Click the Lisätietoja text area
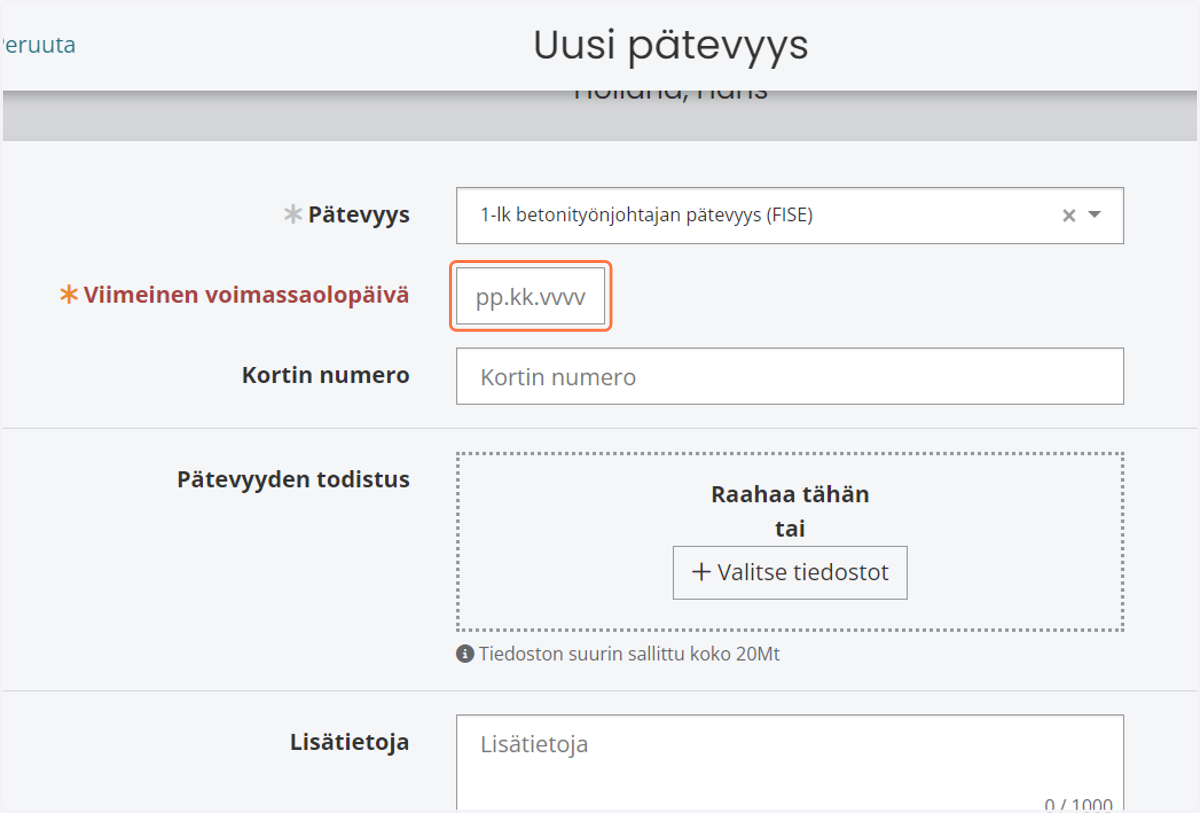The image size is (1200, 813). (x=790, y=763)
